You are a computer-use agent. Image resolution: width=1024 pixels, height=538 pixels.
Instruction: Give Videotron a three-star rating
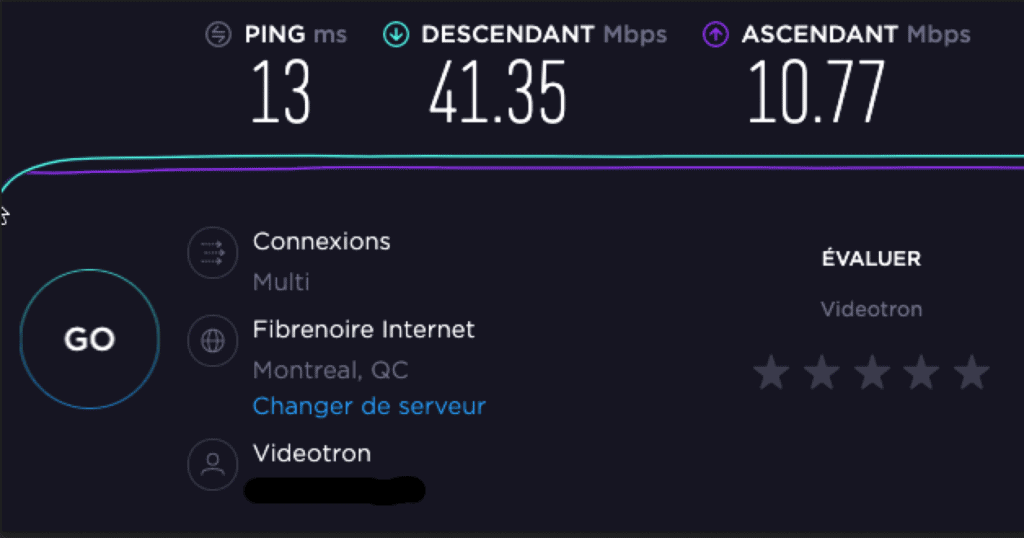872,372
